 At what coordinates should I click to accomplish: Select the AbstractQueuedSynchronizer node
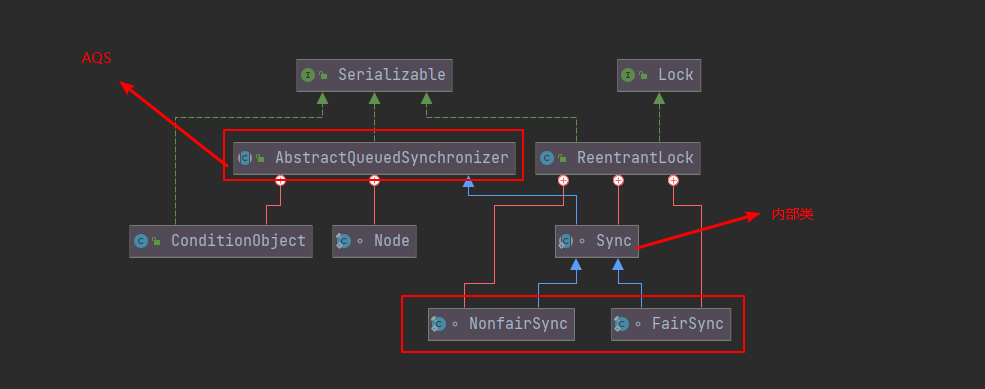click(374, 158)
